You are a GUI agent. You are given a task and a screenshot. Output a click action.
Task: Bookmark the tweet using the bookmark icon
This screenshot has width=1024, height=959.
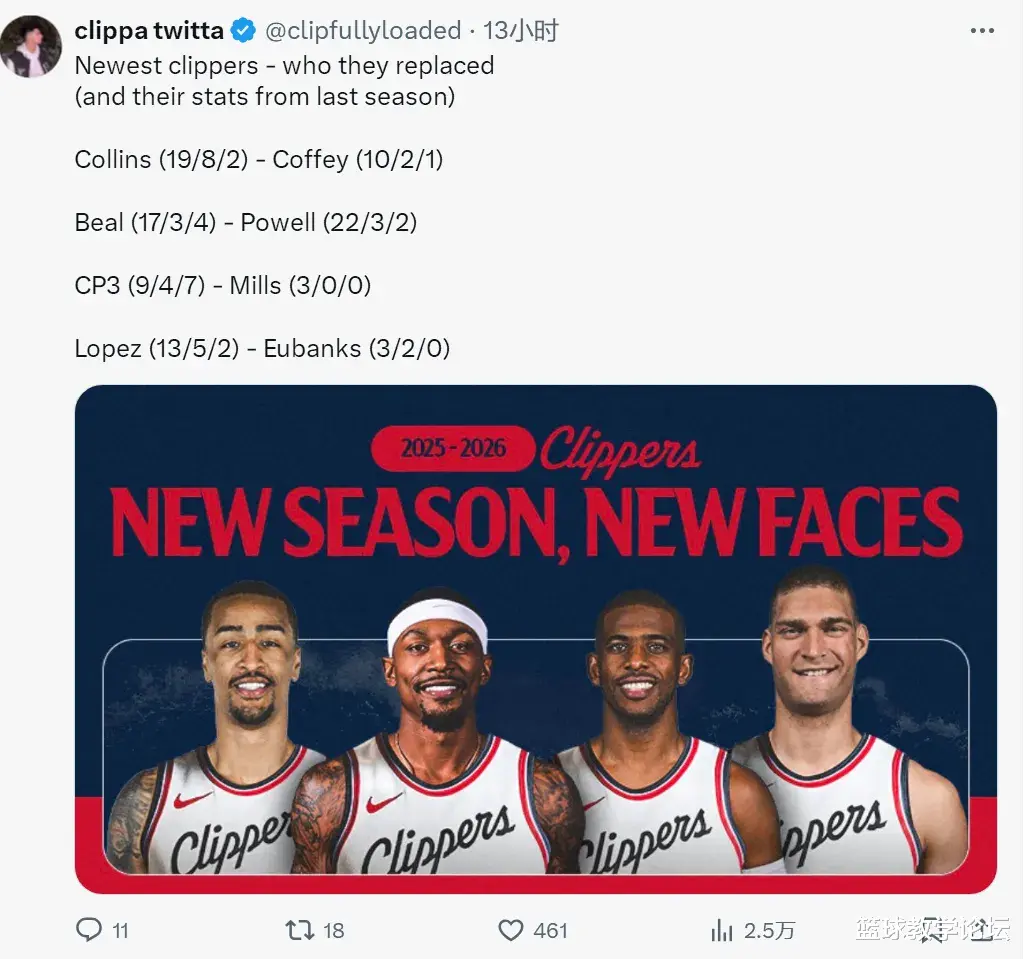point(932,929)
